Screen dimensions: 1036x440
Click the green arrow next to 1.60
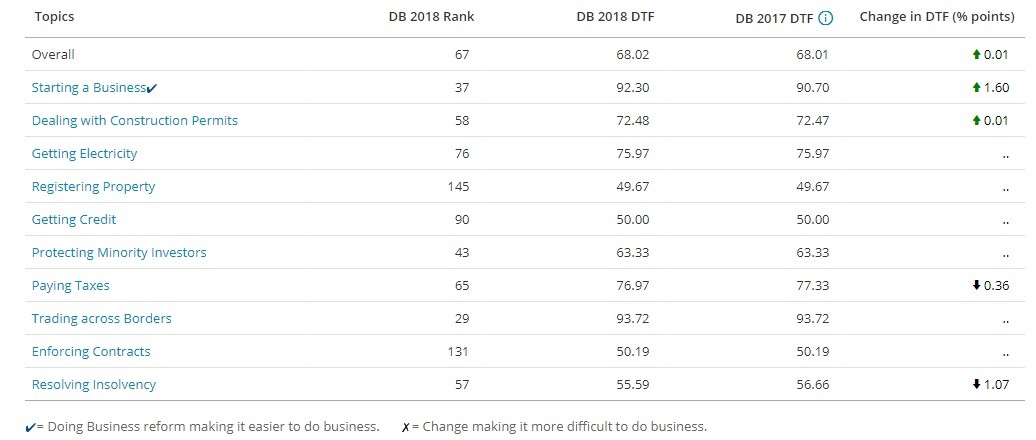pos(977,88)
